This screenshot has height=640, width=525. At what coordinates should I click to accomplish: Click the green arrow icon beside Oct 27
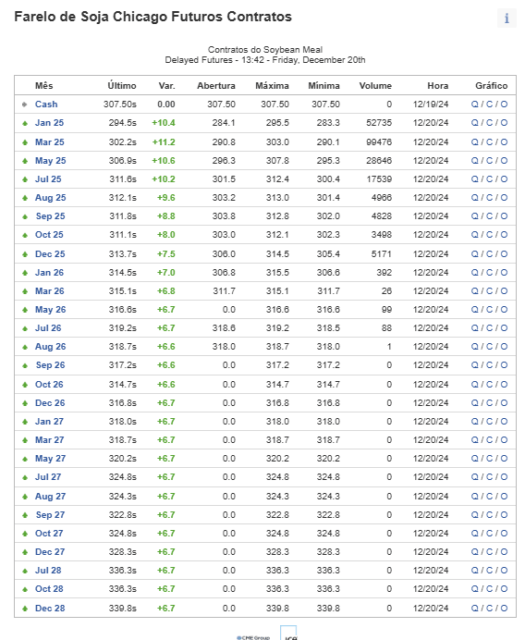pyautogui.click(x=25, y=534)
